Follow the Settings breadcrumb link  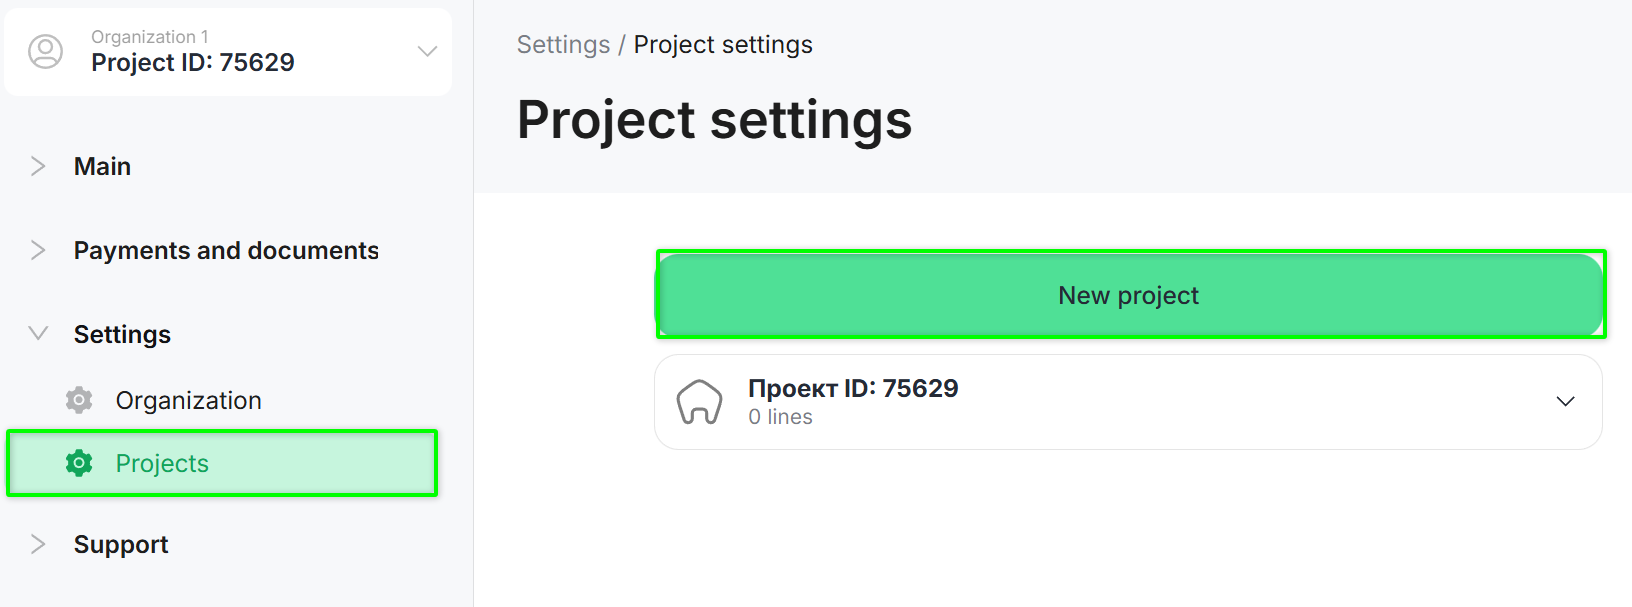click(x=563, y=45)
